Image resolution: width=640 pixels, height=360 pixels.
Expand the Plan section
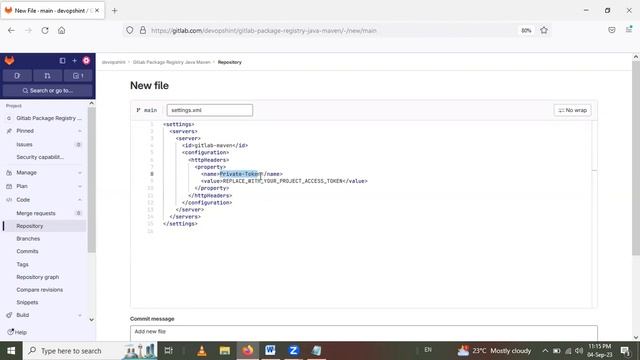44,186
